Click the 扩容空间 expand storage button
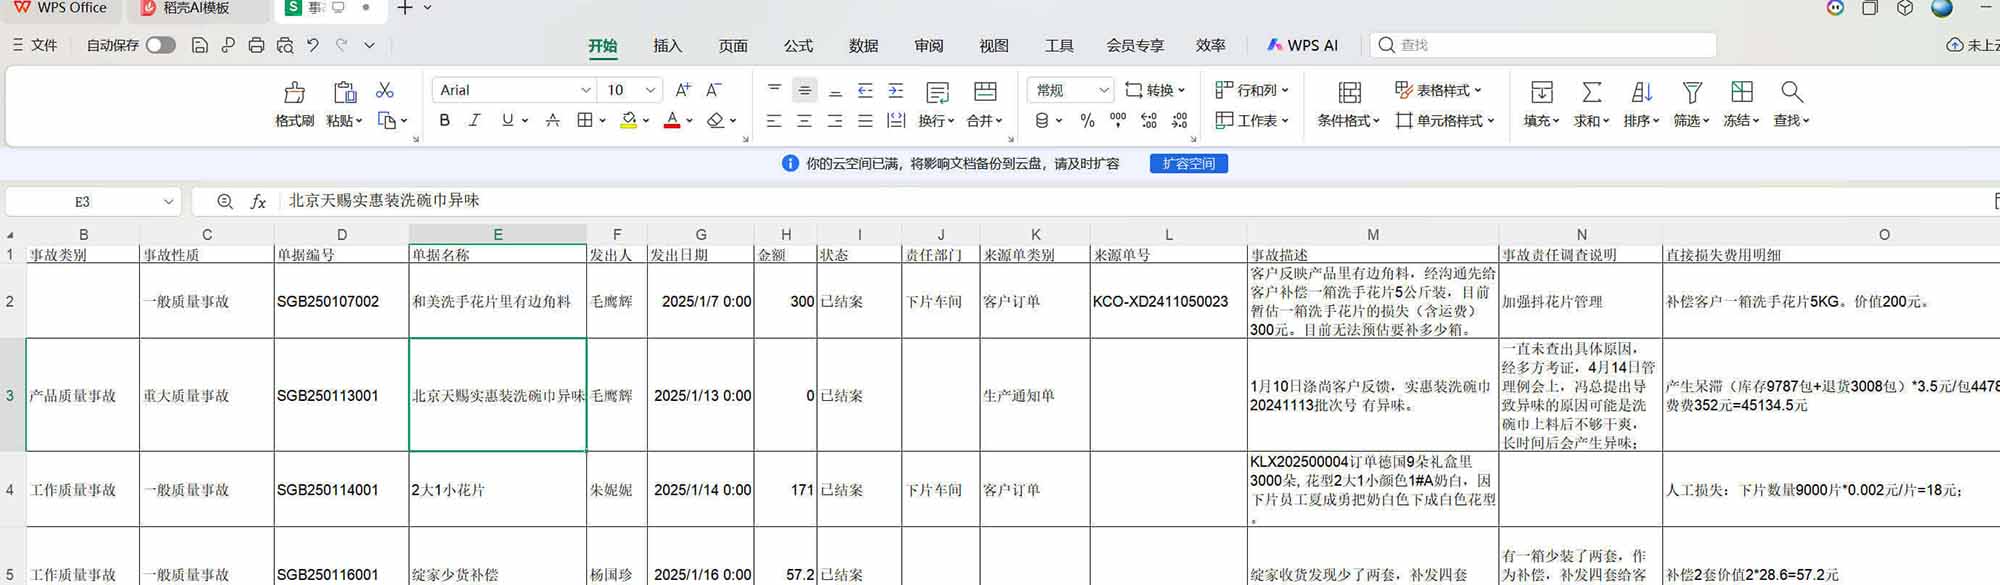This screenshot has height=585, width=2000. 1188,163
